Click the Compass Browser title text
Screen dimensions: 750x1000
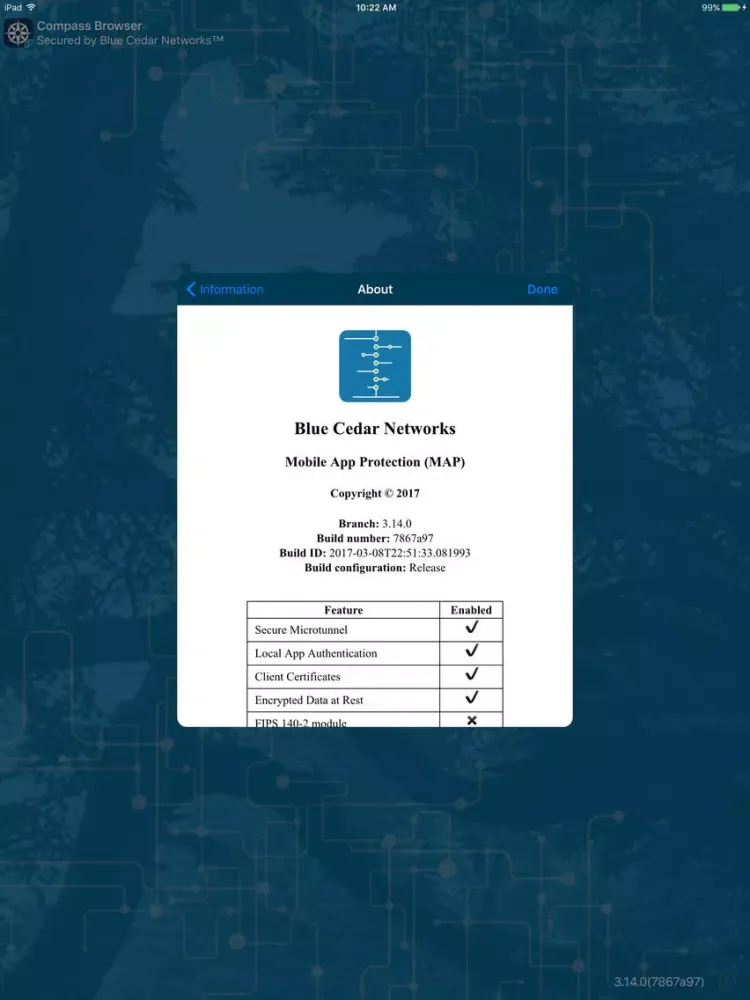(x=89, y=26)
